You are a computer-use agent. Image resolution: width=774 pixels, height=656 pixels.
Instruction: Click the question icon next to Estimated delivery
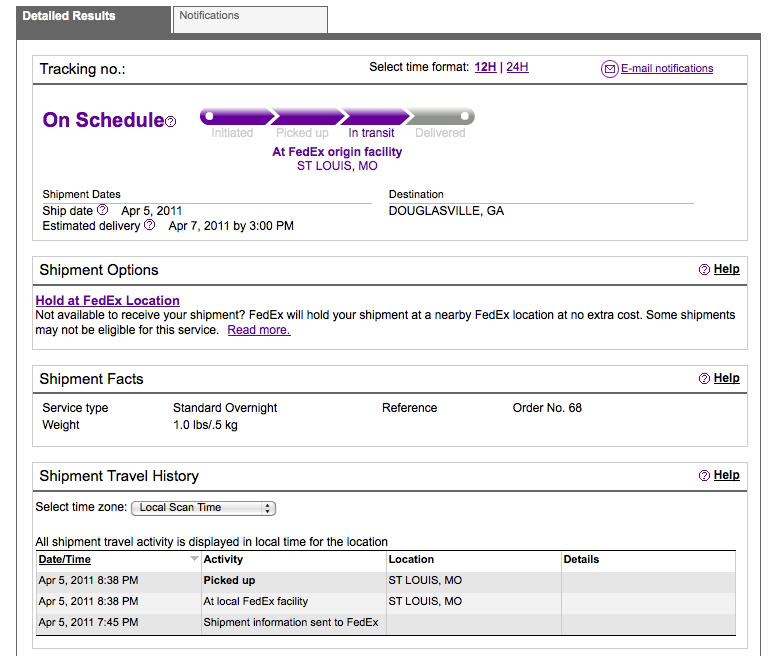coord(150,226)
